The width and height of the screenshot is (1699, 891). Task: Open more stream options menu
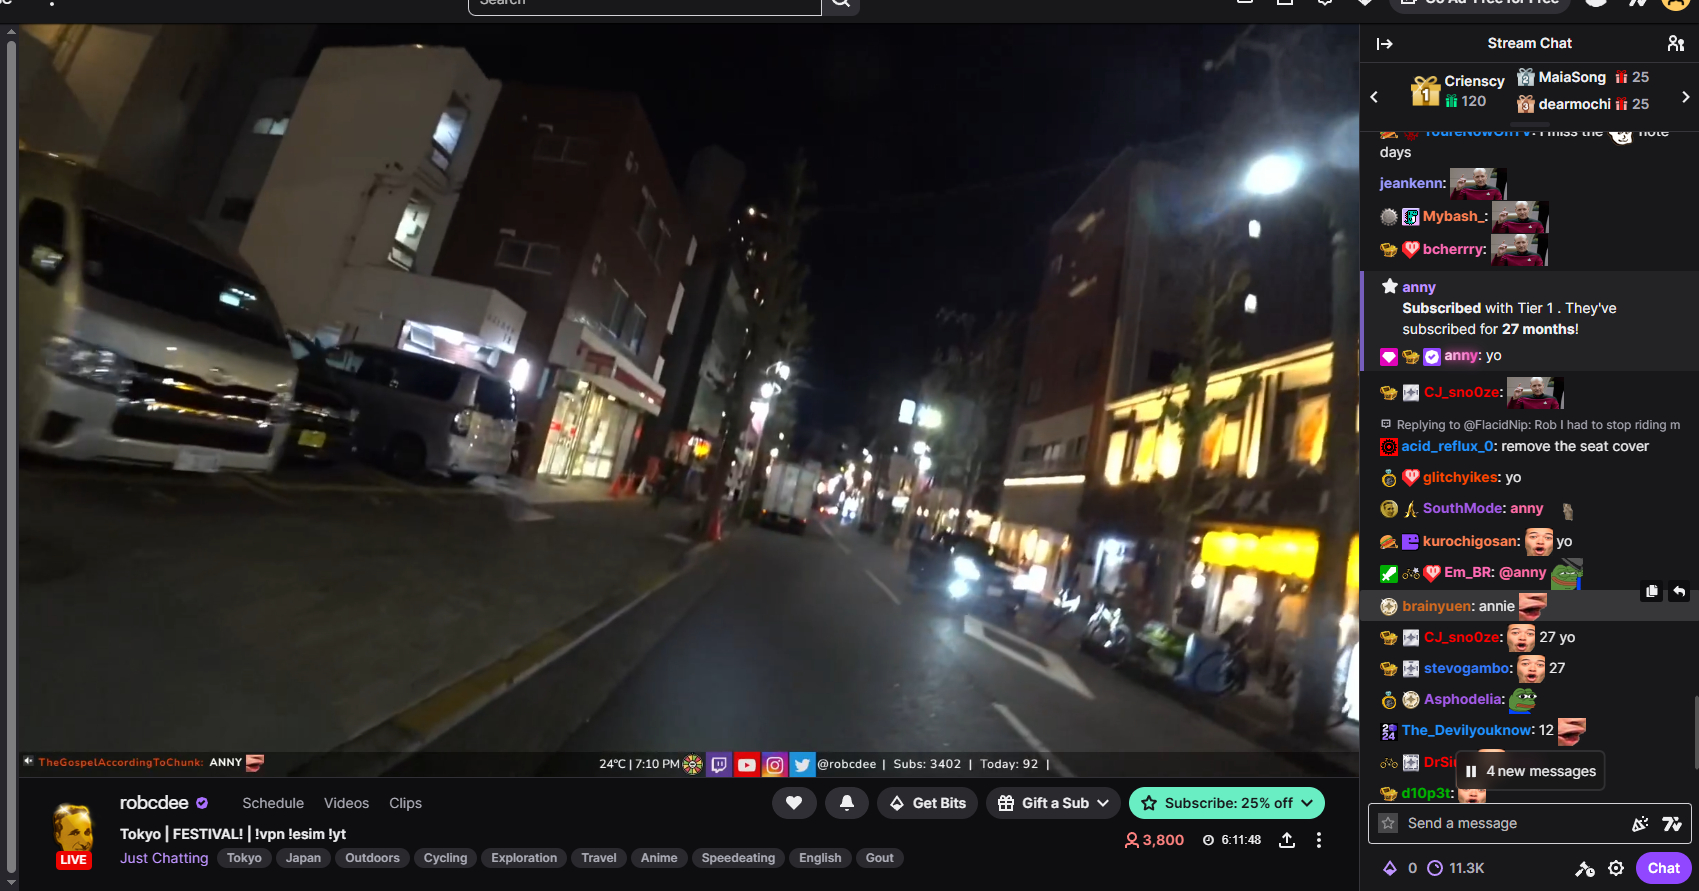1319,840
